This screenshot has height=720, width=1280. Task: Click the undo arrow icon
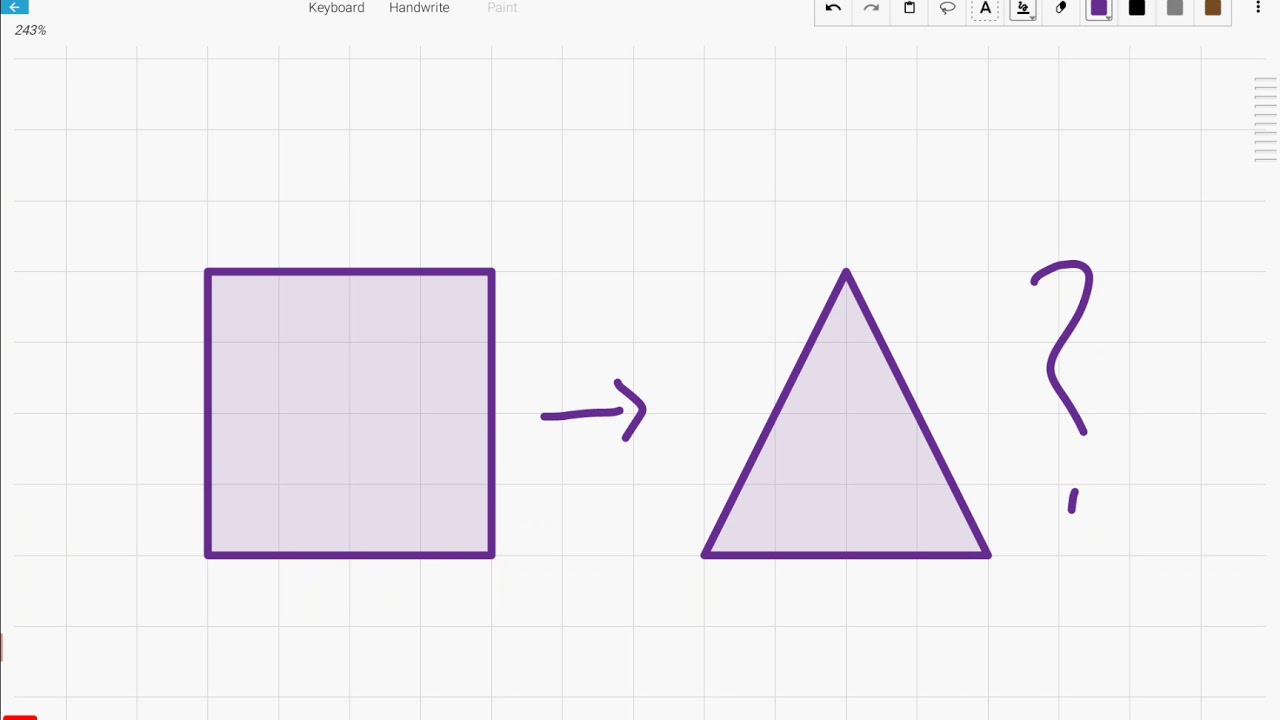pyautogui.click(x=833, y=8)
